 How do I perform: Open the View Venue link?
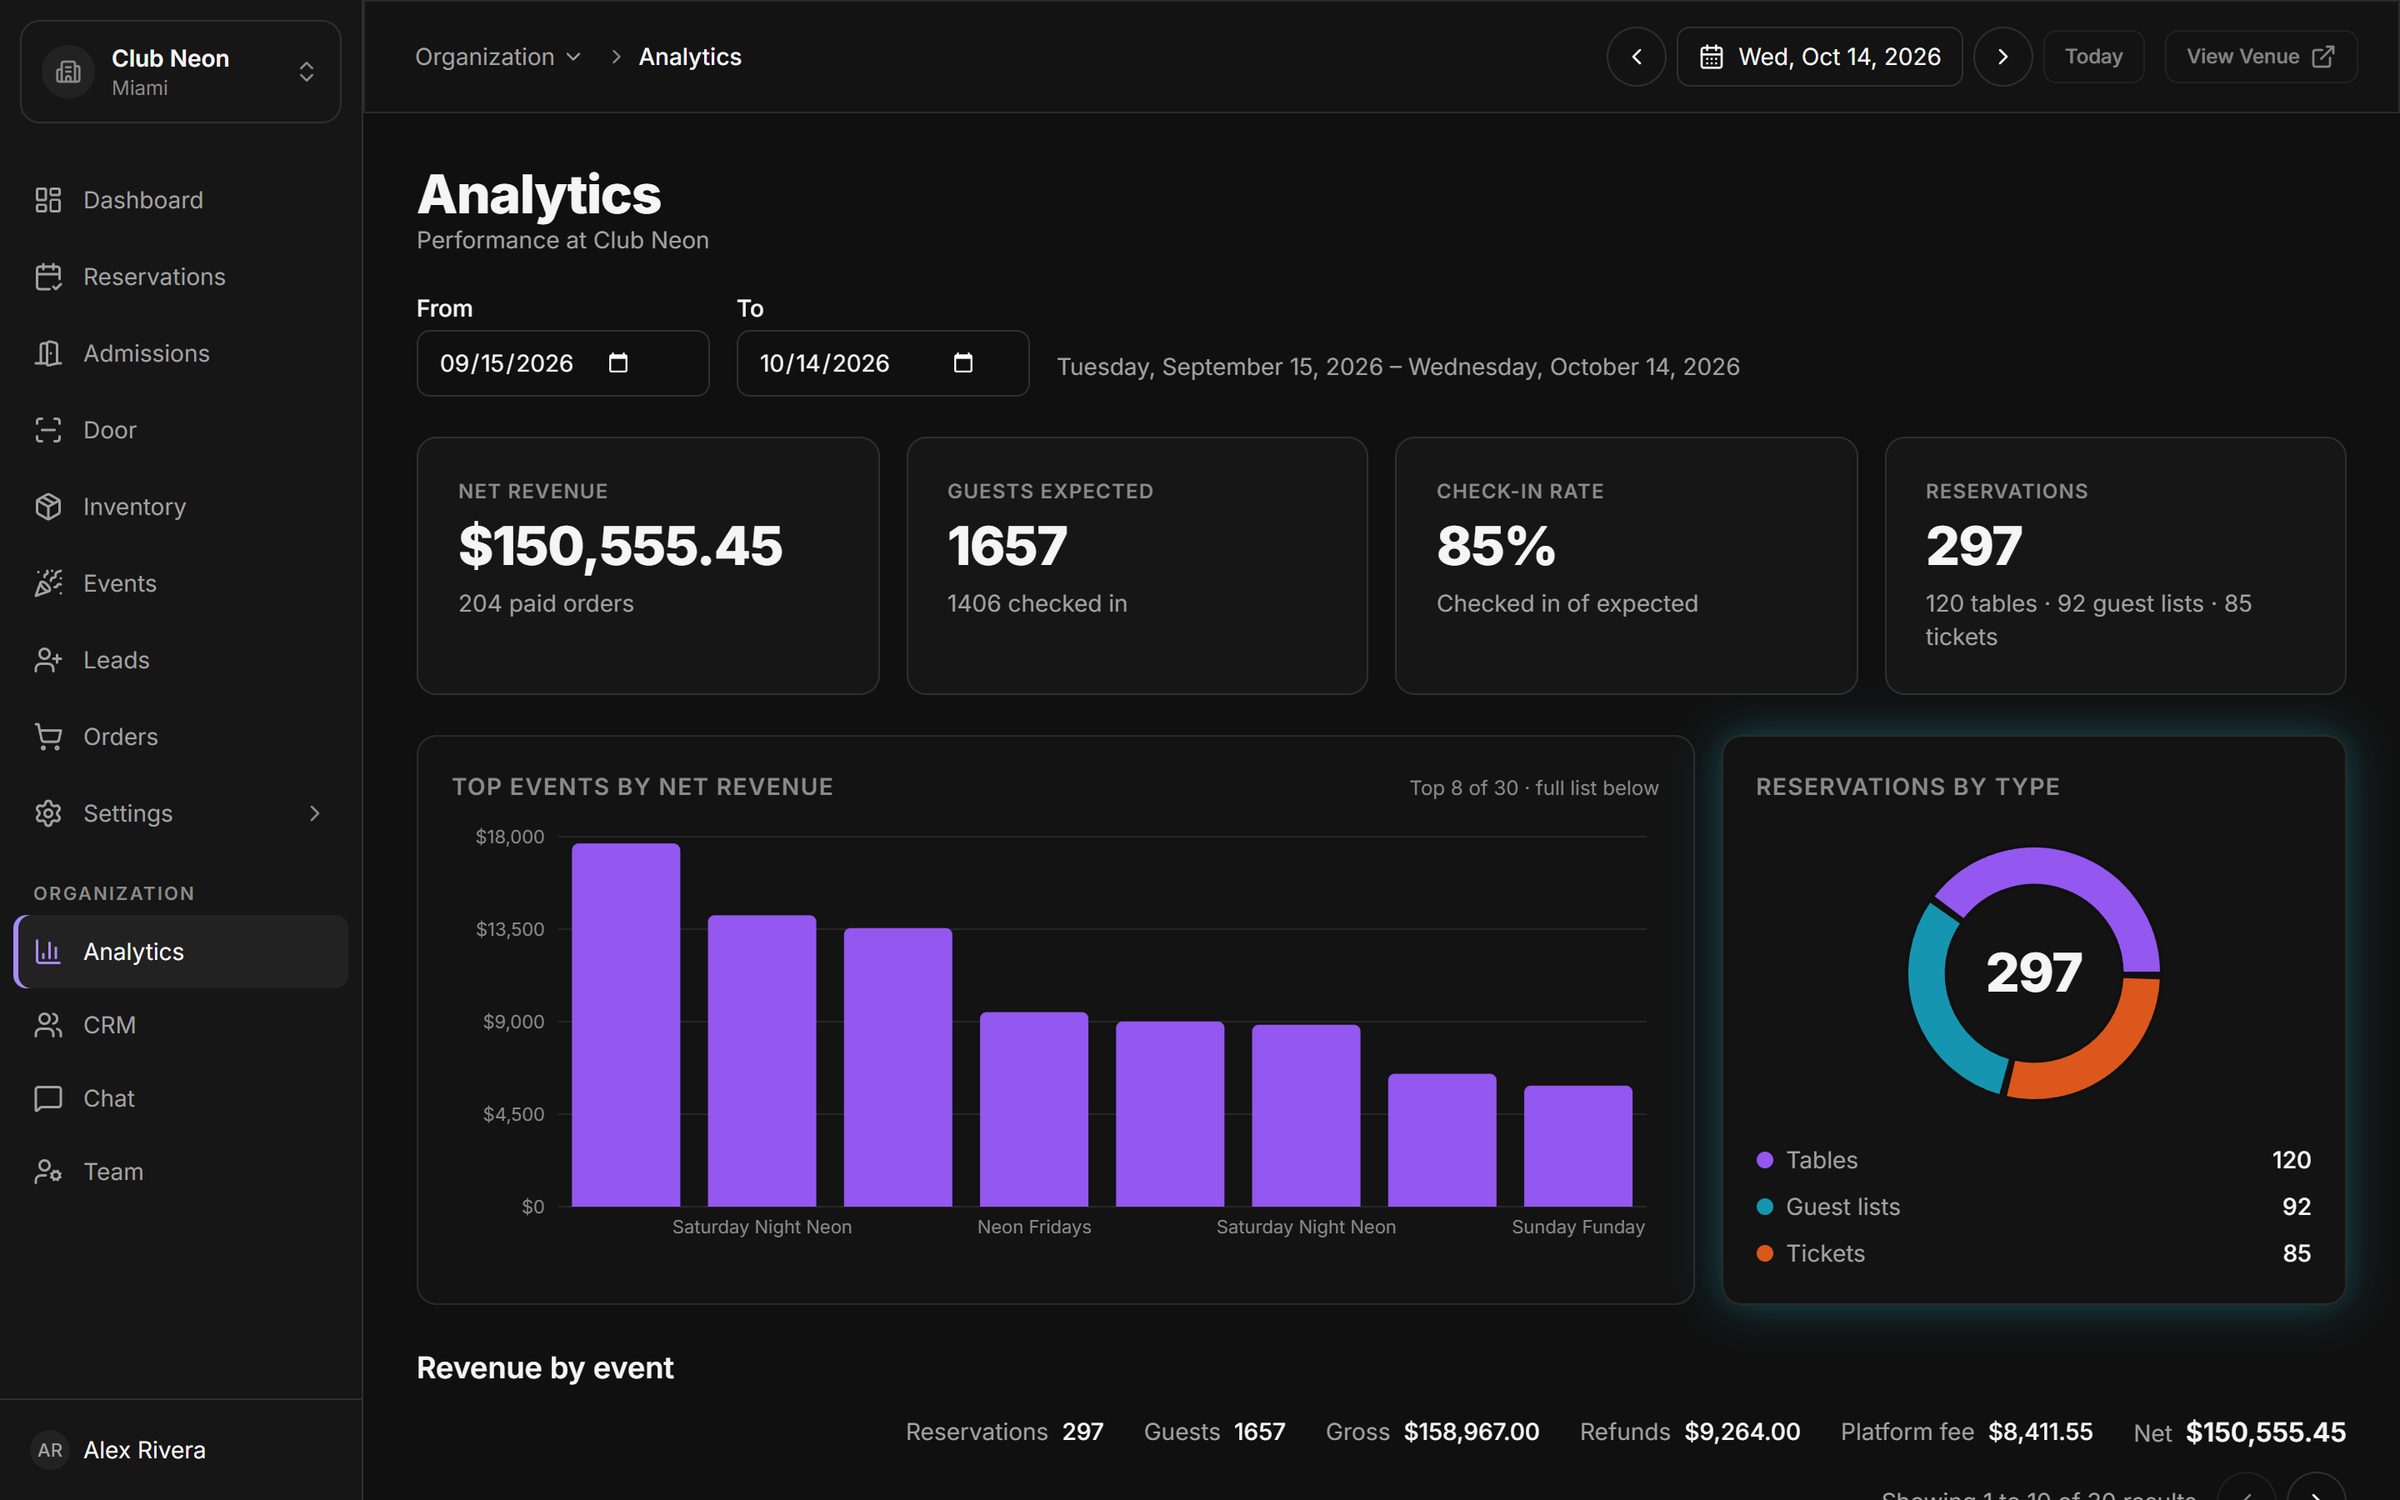click(2260, 57)
